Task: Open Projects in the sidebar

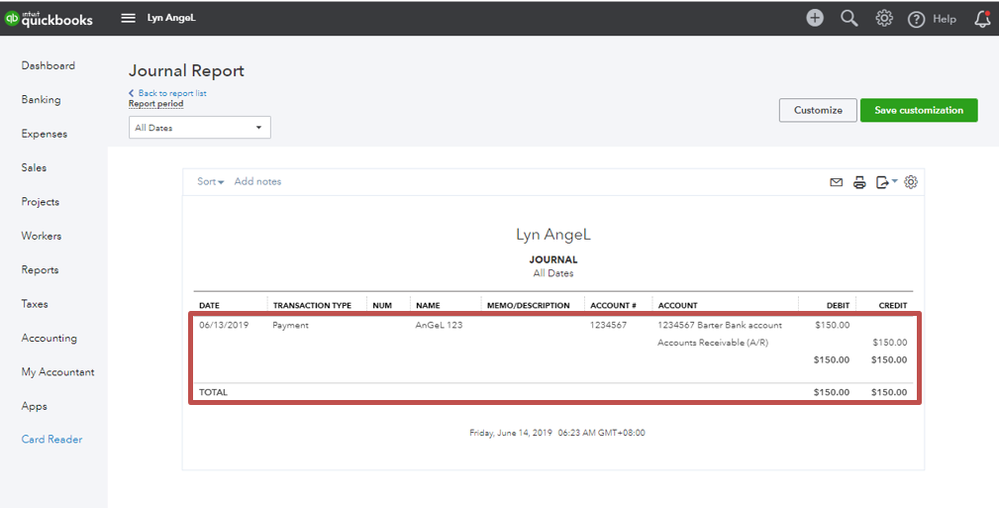Action: coord(40,202)
